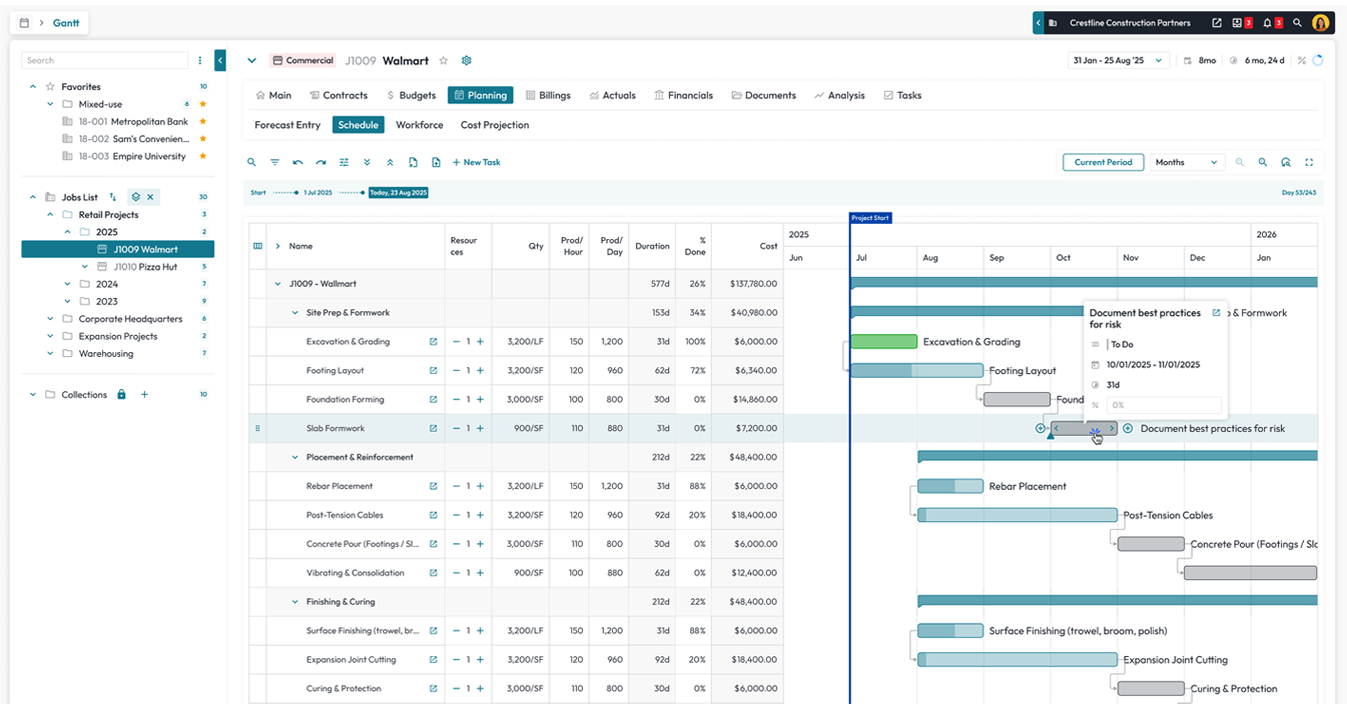Open the notifications bell icon
This screenshot has height=704, width=1347.
point(1267,23)
